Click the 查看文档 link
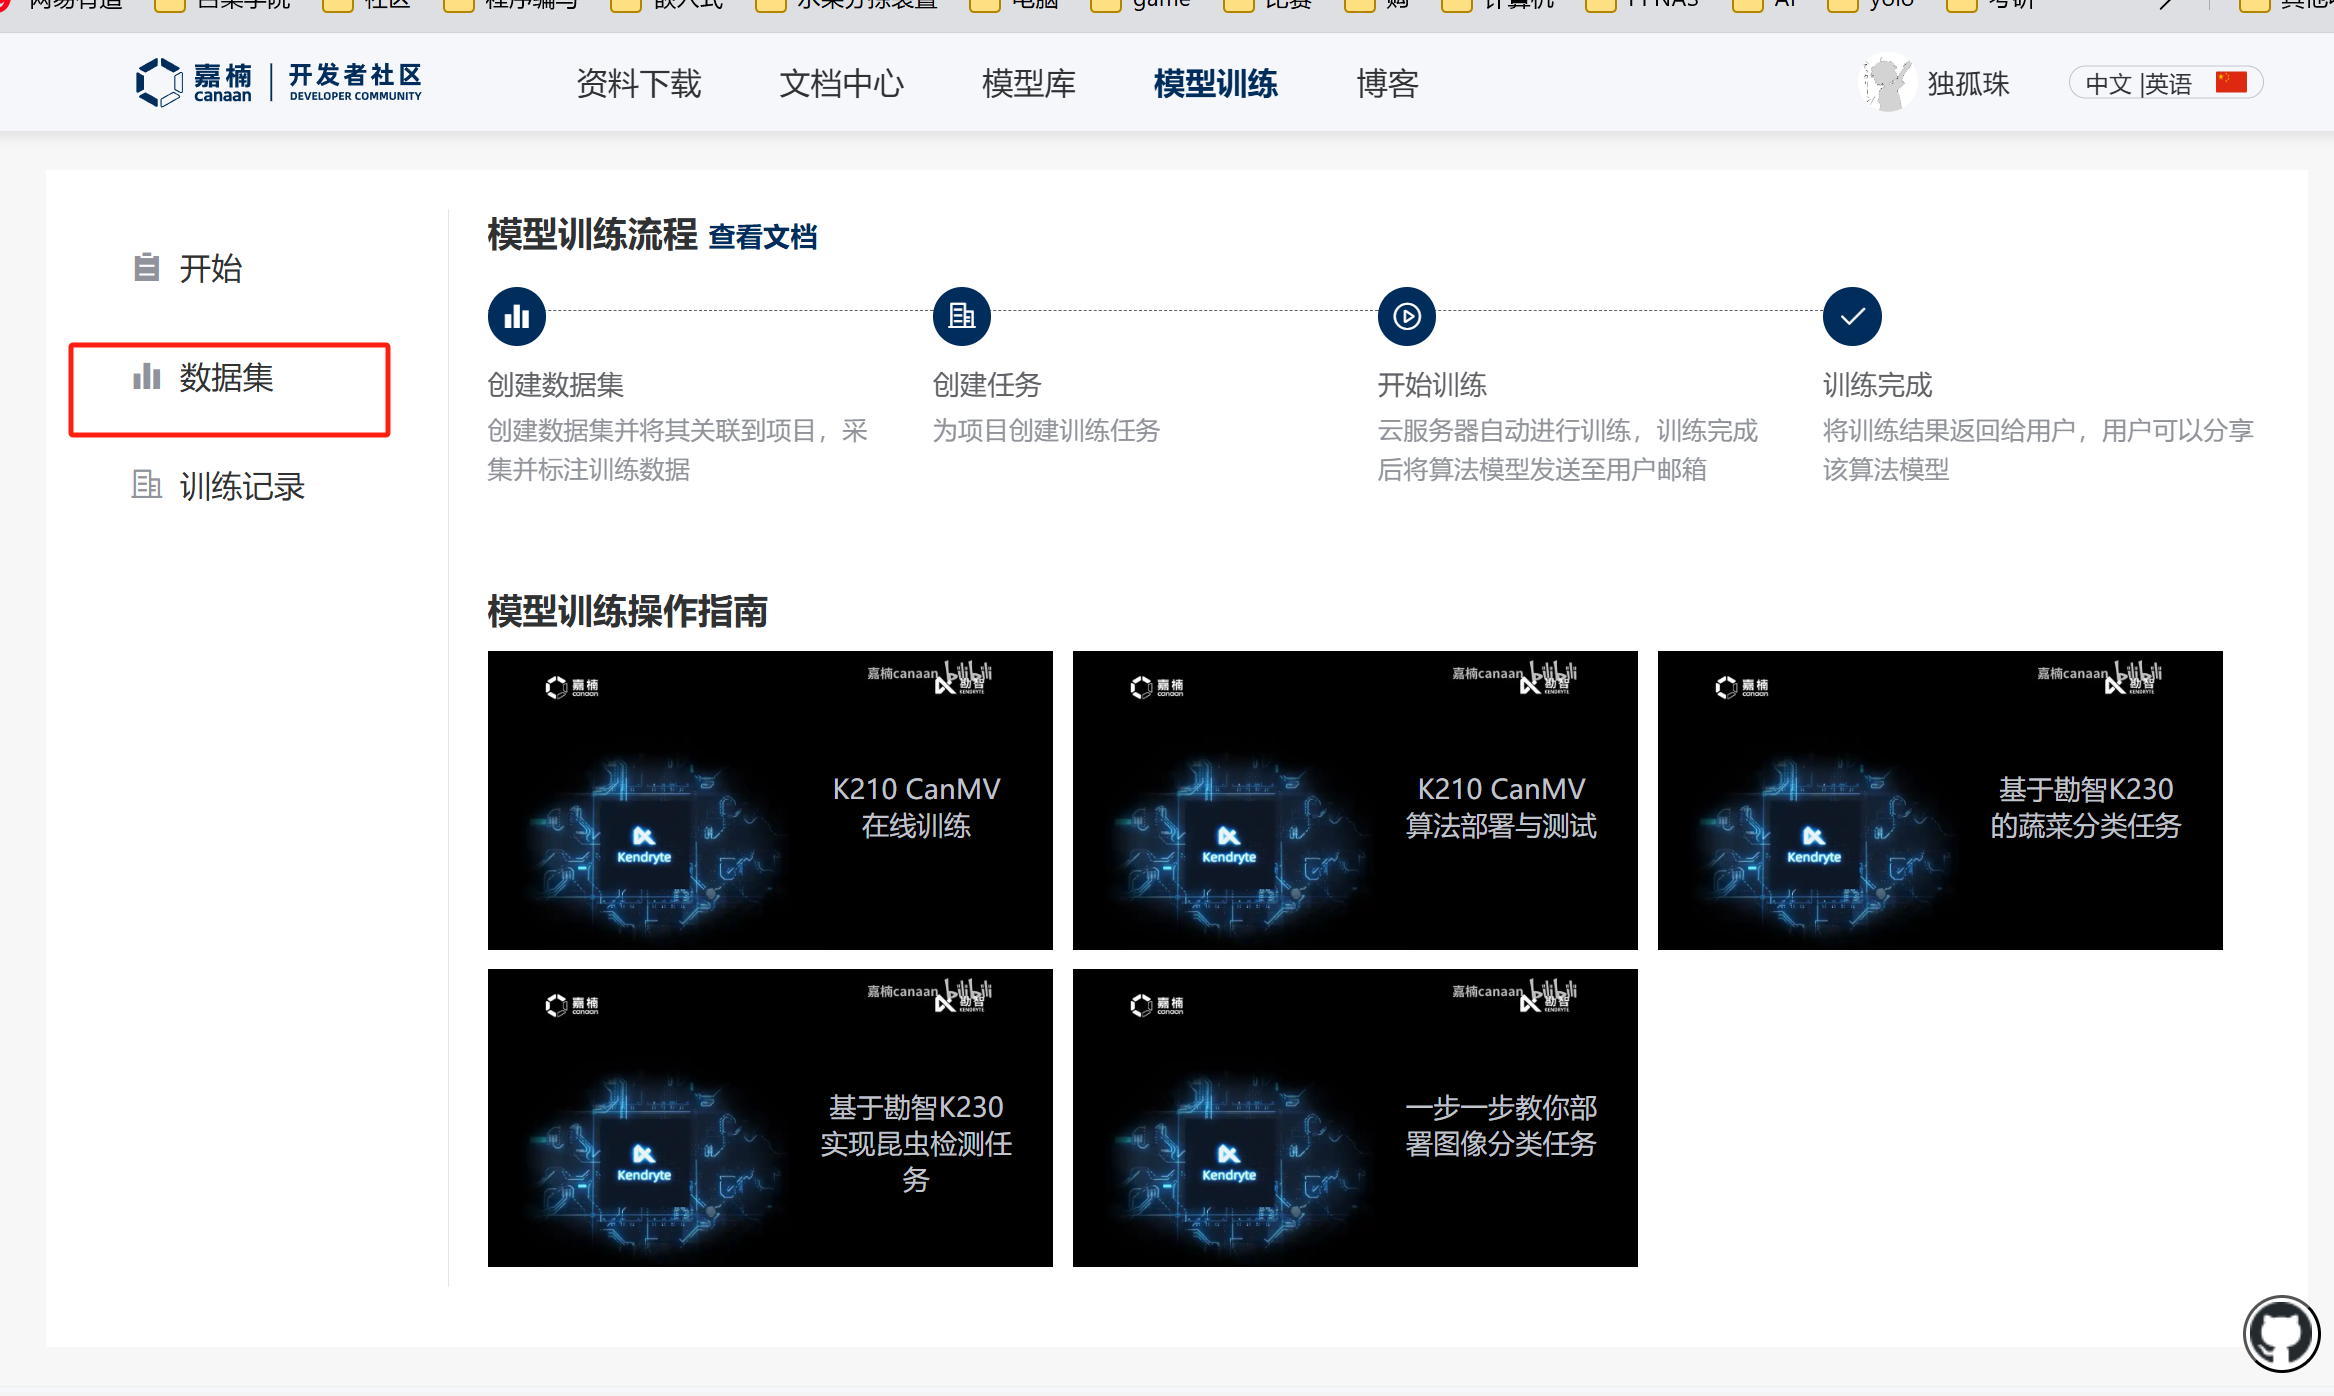2334x1396 pixels. point(762,237)
